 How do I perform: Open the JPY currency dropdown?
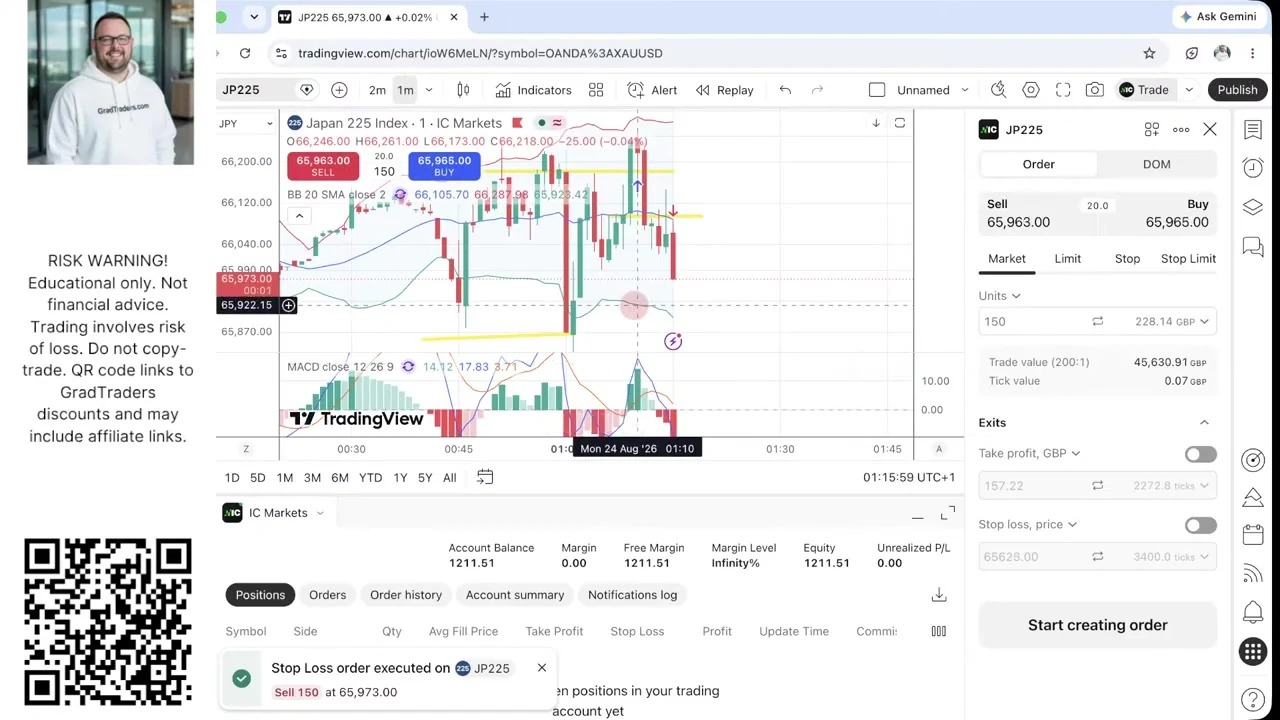(x=246, y=124)
